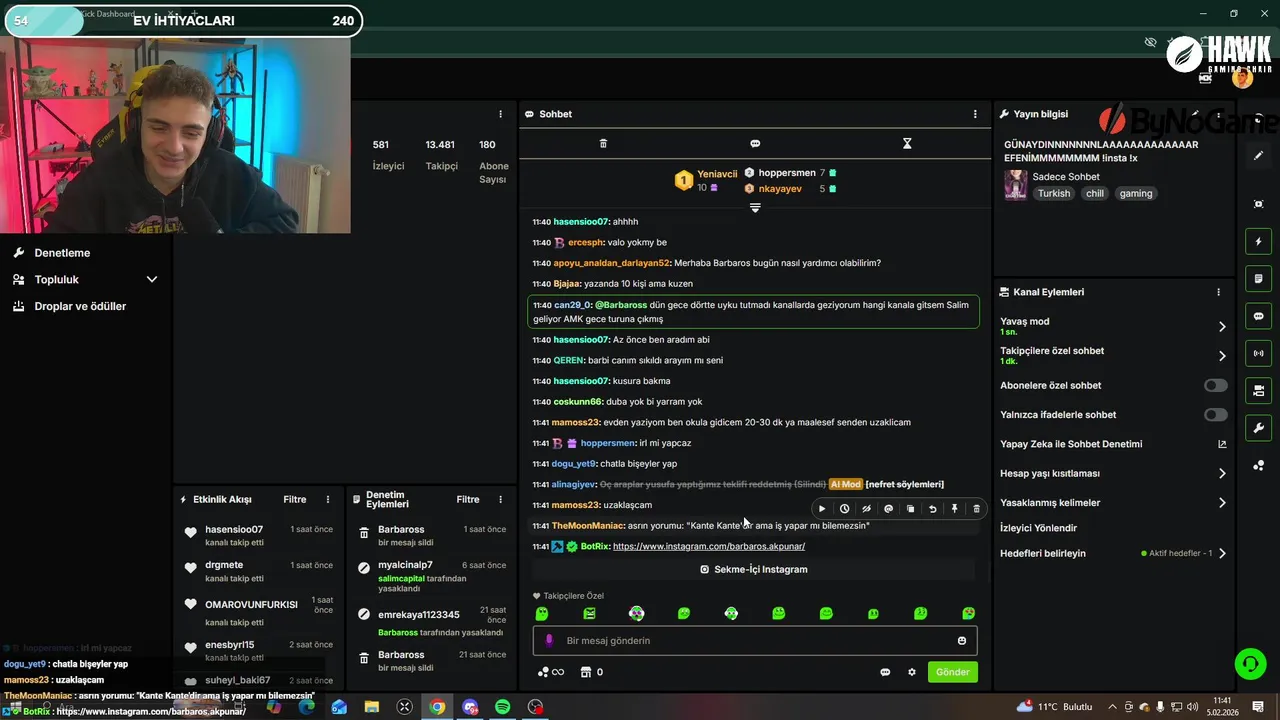
Task: Edit stream info with pencil icon
Action: [x=1194, y=114]
